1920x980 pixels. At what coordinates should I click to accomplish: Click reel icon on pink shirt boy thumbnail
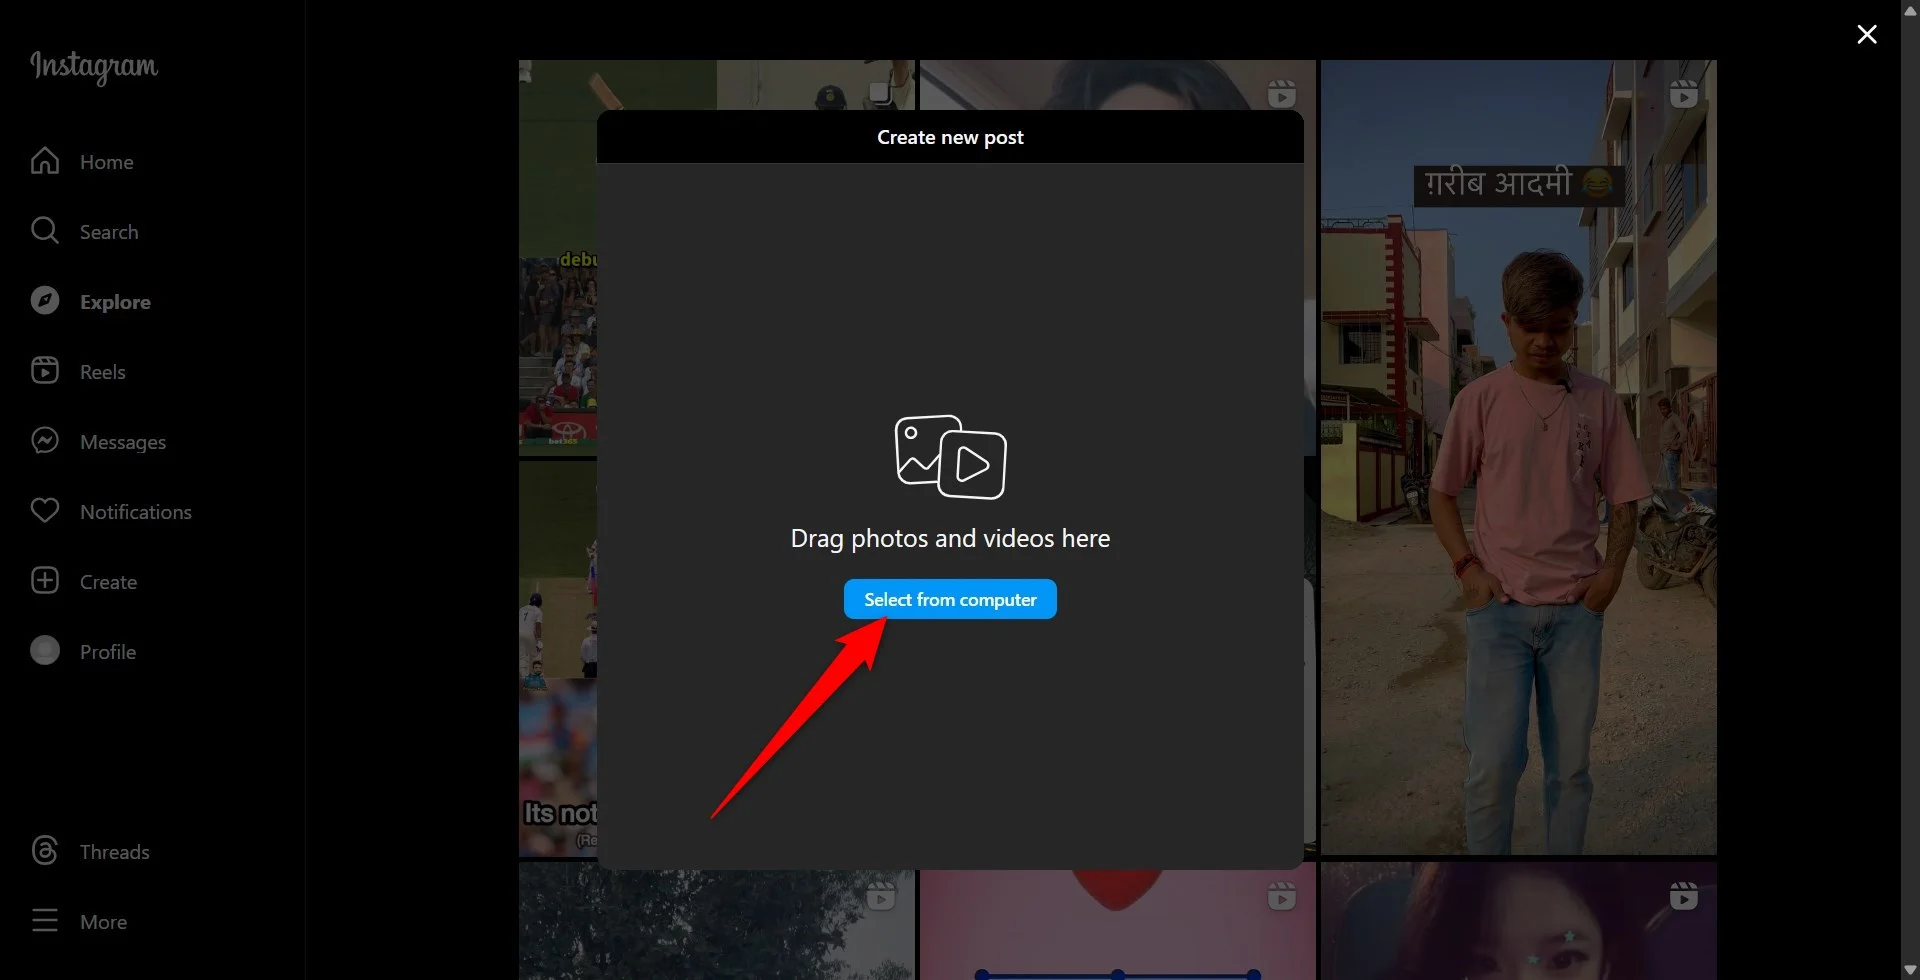(1684, 95)
